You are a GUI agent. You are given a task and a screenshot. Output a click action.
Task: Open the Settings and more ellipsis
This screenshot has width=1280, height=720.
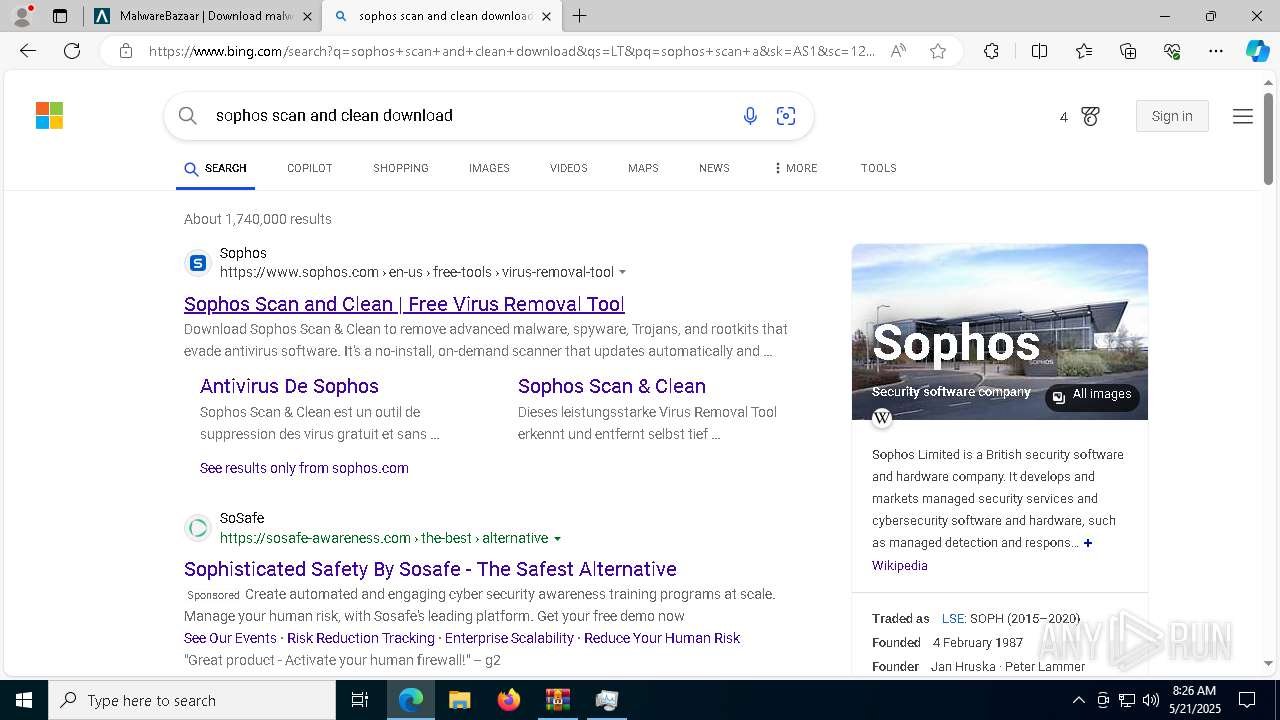(x=1216, y=51)
